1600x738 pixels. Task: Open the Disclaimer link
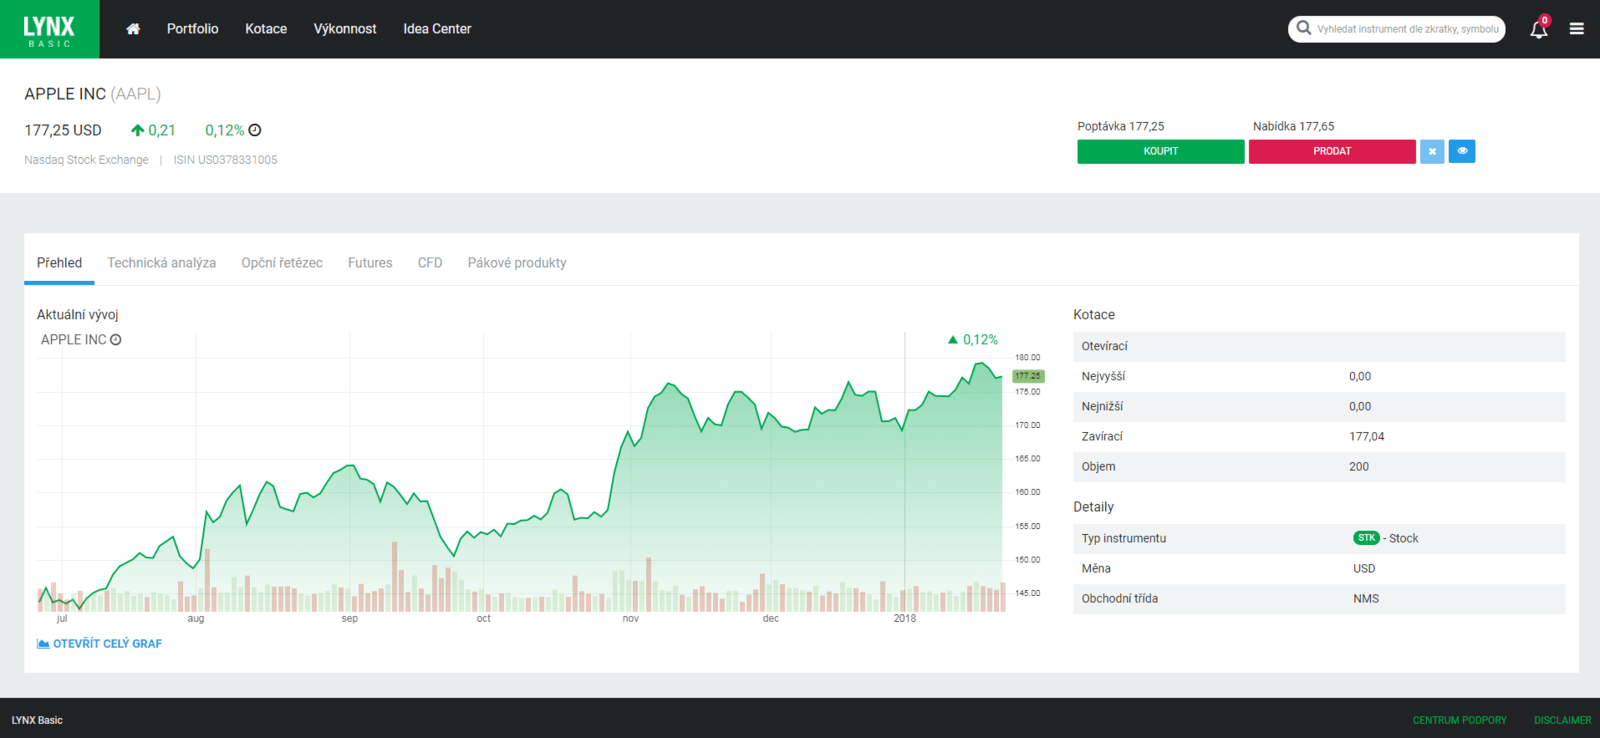pos(1562,720)
